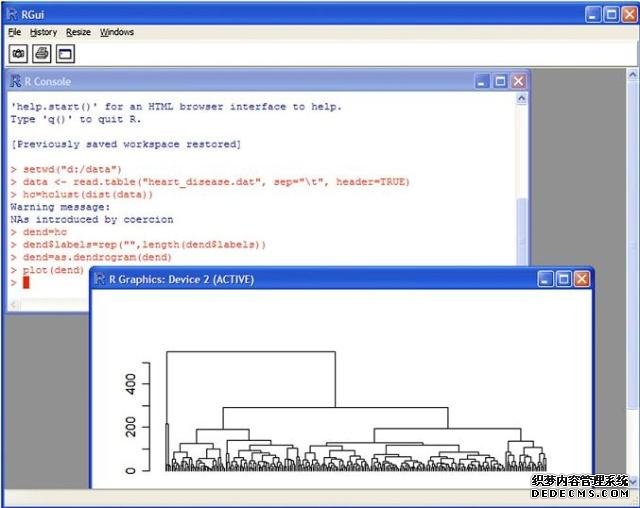
Task: Maximize the R Console window
Action: click(500, 81)
